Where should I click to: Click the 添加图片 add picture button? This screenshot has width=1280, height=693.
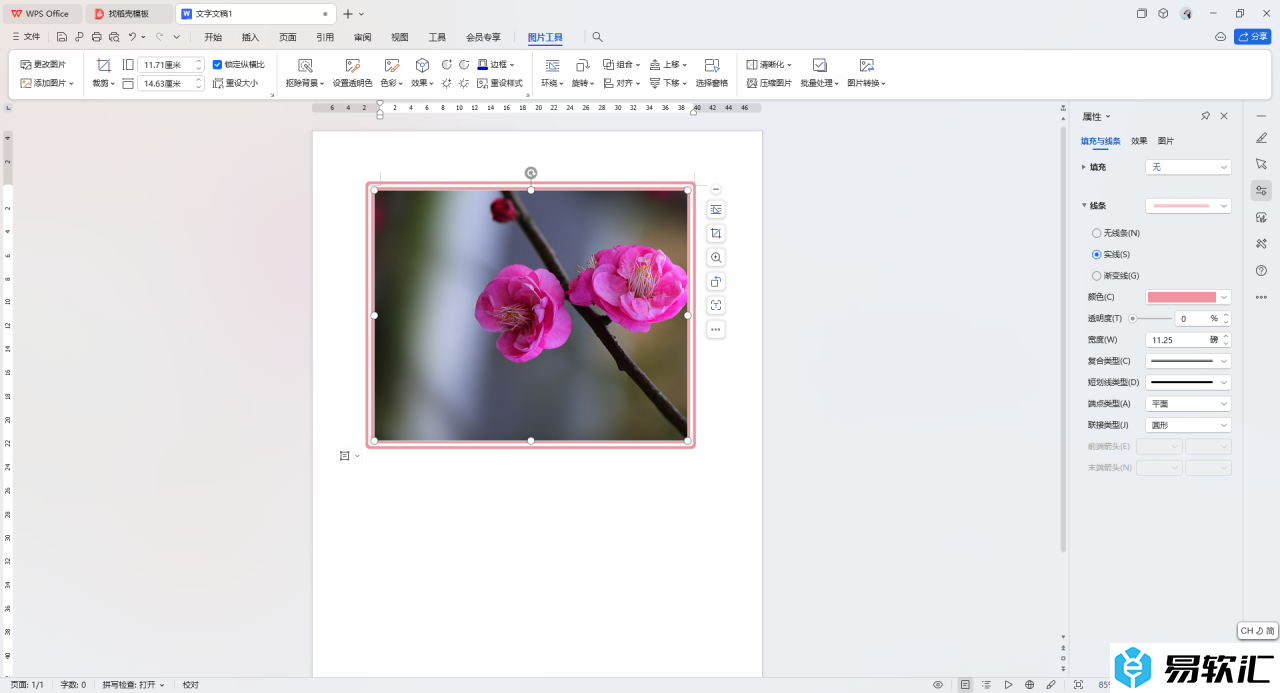[46, 83]
